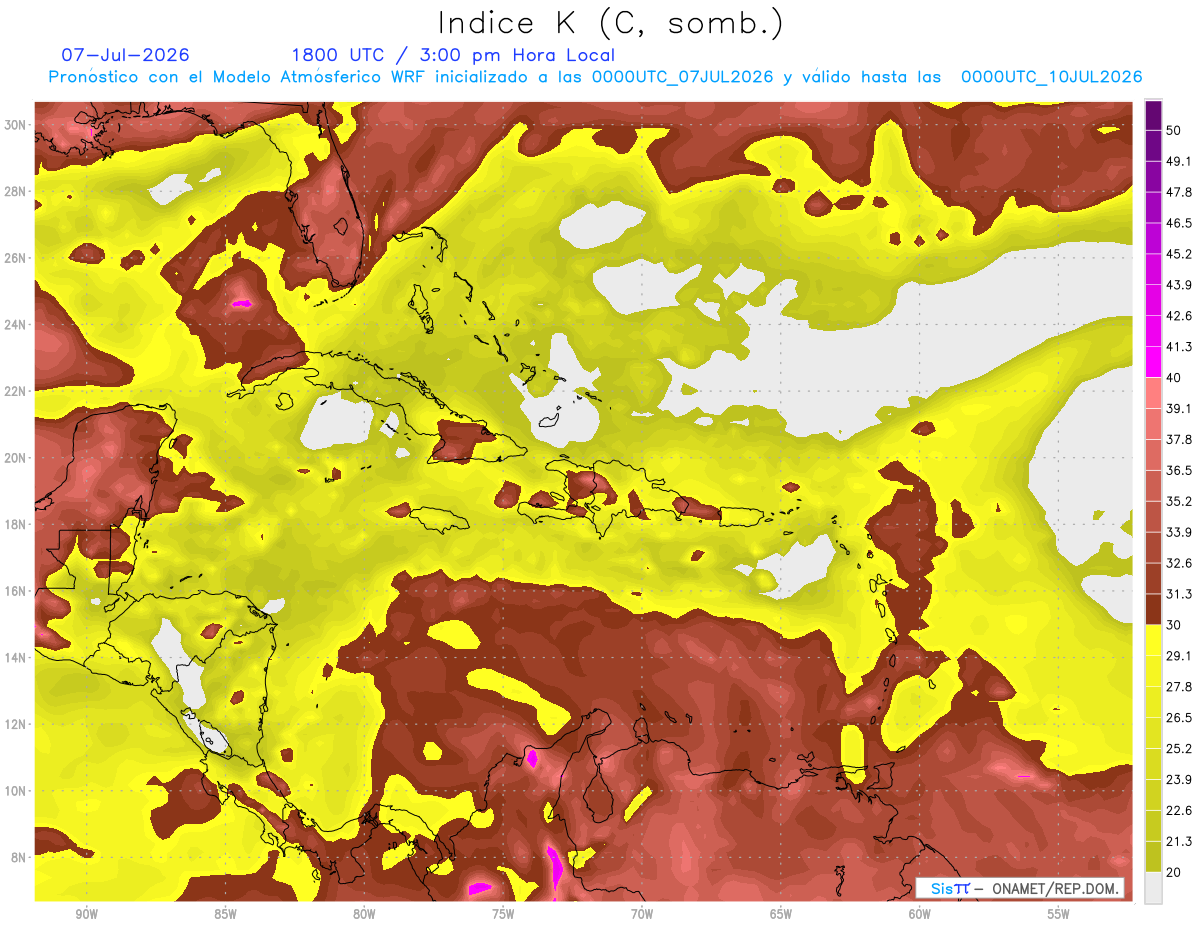This screenshot has width=1200, height=927.
Task: Click the latitude axis label "20N"
Action: tap(16, 458)
